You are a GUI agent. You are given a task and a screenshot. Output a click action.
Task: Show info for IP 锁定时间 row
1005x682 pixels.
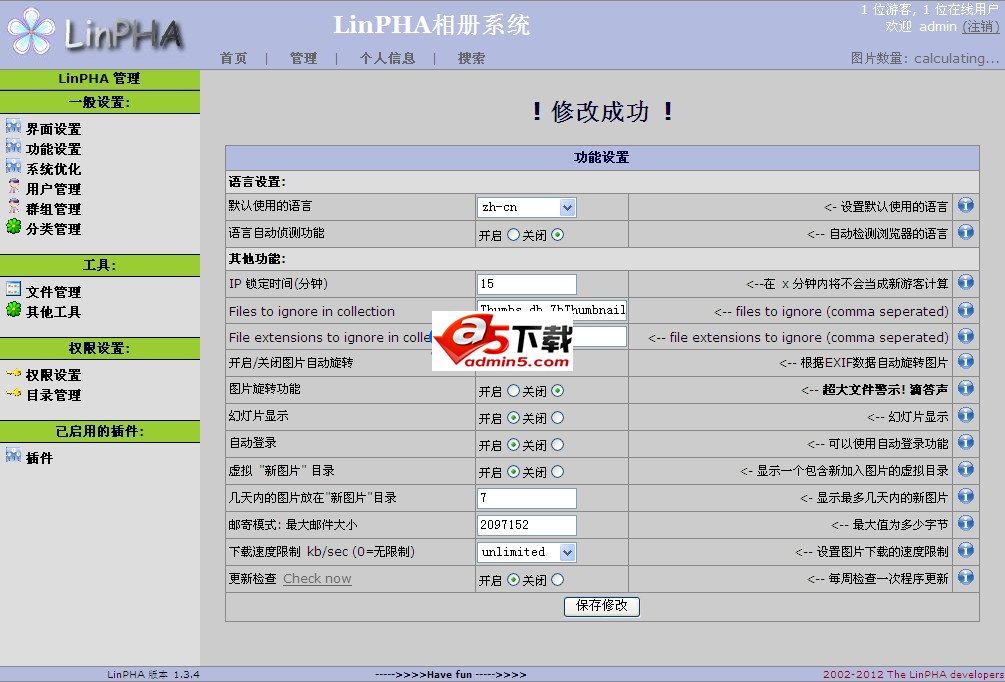(966, 282)
